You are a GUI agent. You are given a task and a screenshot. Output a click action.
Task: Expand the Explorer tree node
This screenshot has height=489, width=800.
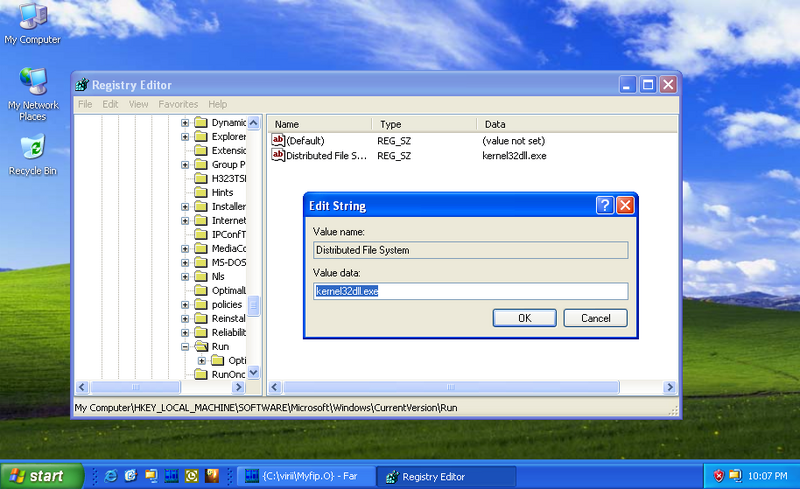point(185,136)
